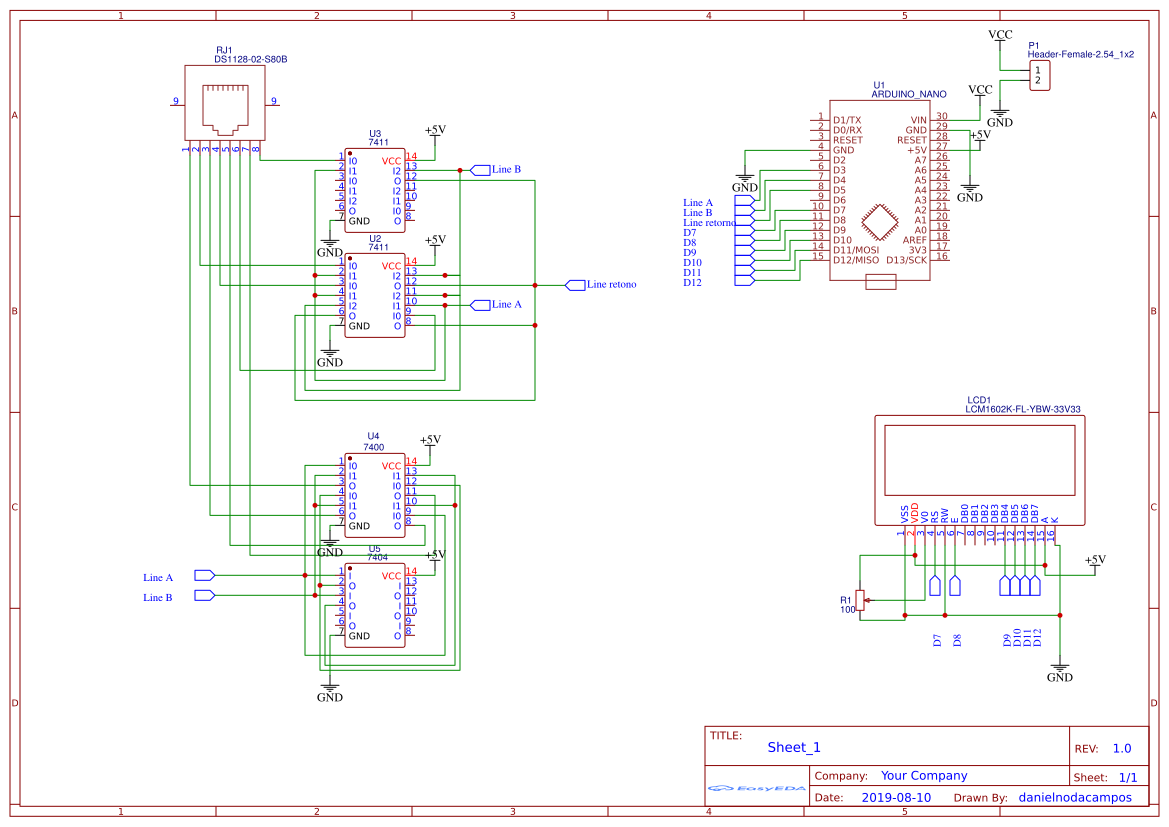Click the date 2019-08-10
This screenshot has height=827, width=1169.
(896, 797)
